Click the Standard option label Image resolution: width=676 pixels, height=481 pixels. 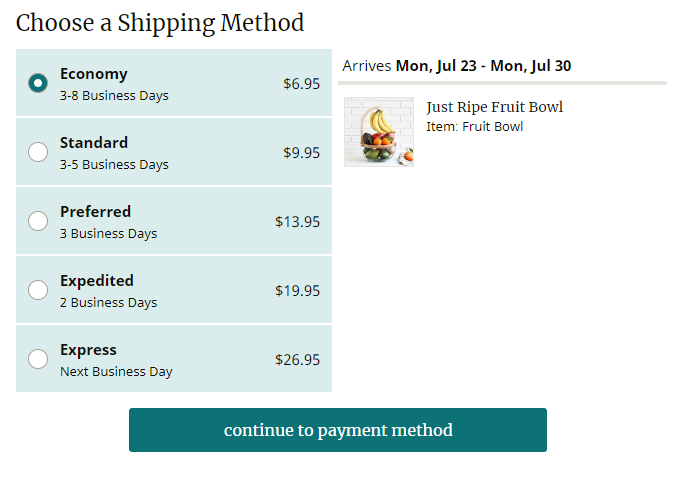click(94, 143)
